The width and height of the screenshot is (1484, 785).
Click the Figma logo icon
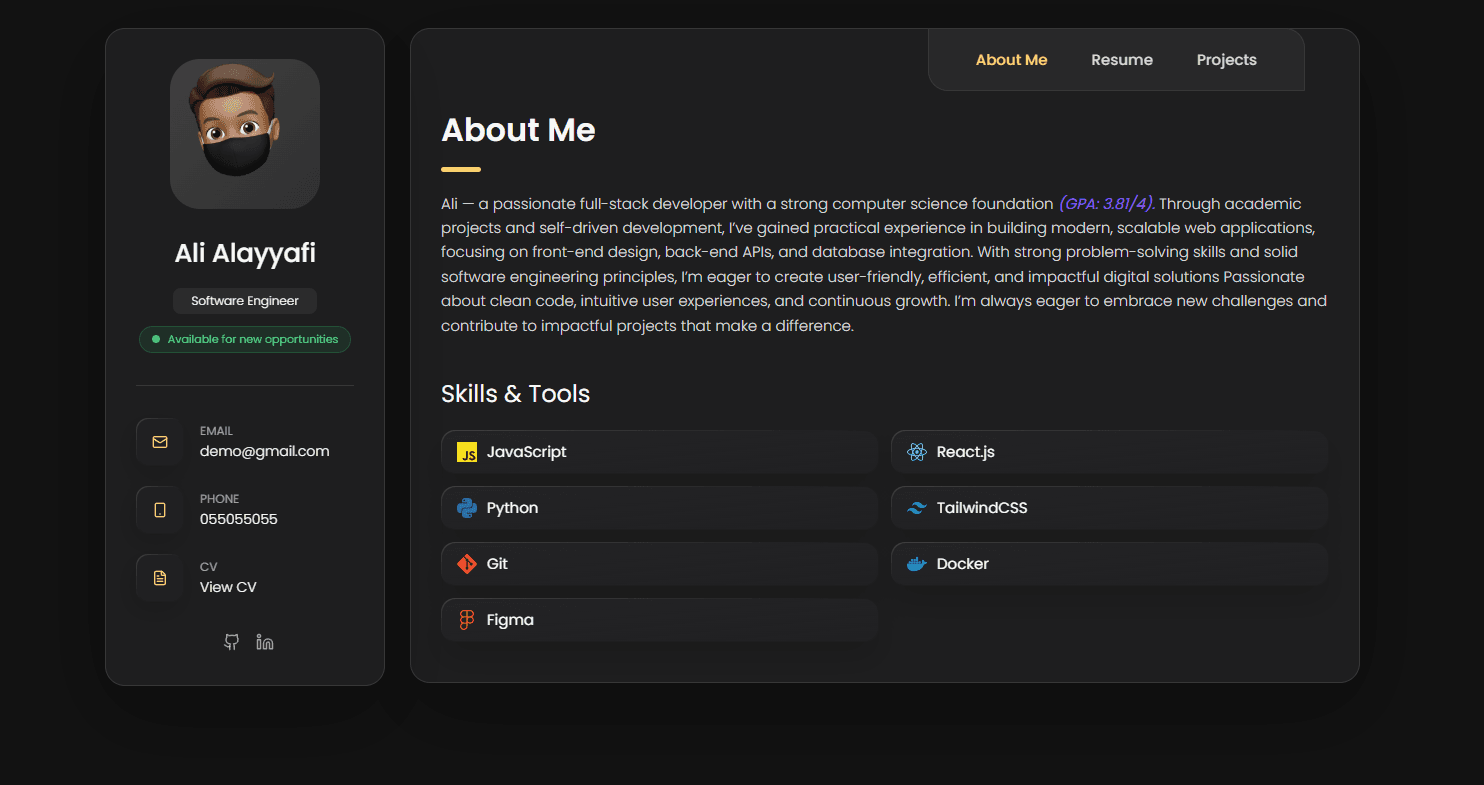(x=467, y=619)
